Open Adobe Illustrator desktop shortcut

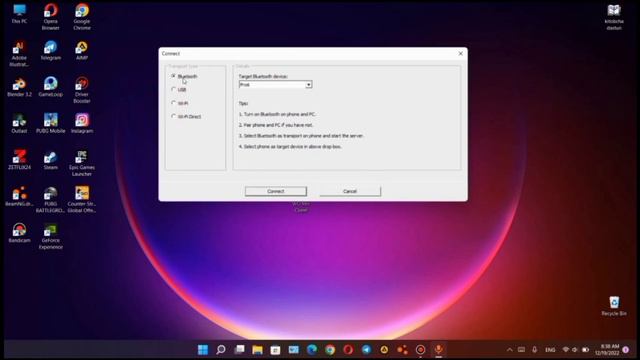click(19, 53)
